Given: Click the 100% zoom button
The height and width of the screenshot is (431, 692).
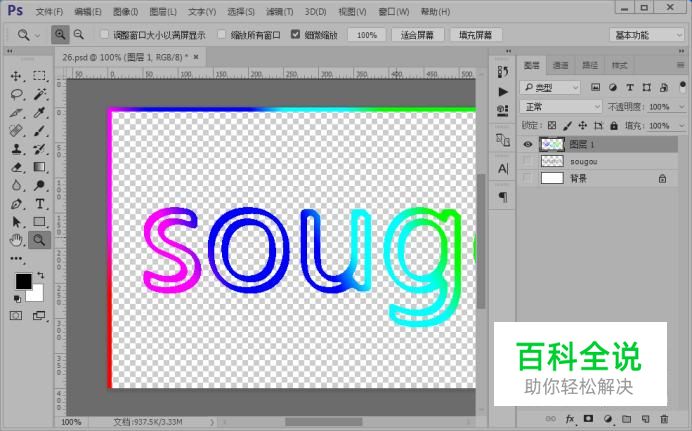Looking at the screenshot, I should (x=366, y=35).
